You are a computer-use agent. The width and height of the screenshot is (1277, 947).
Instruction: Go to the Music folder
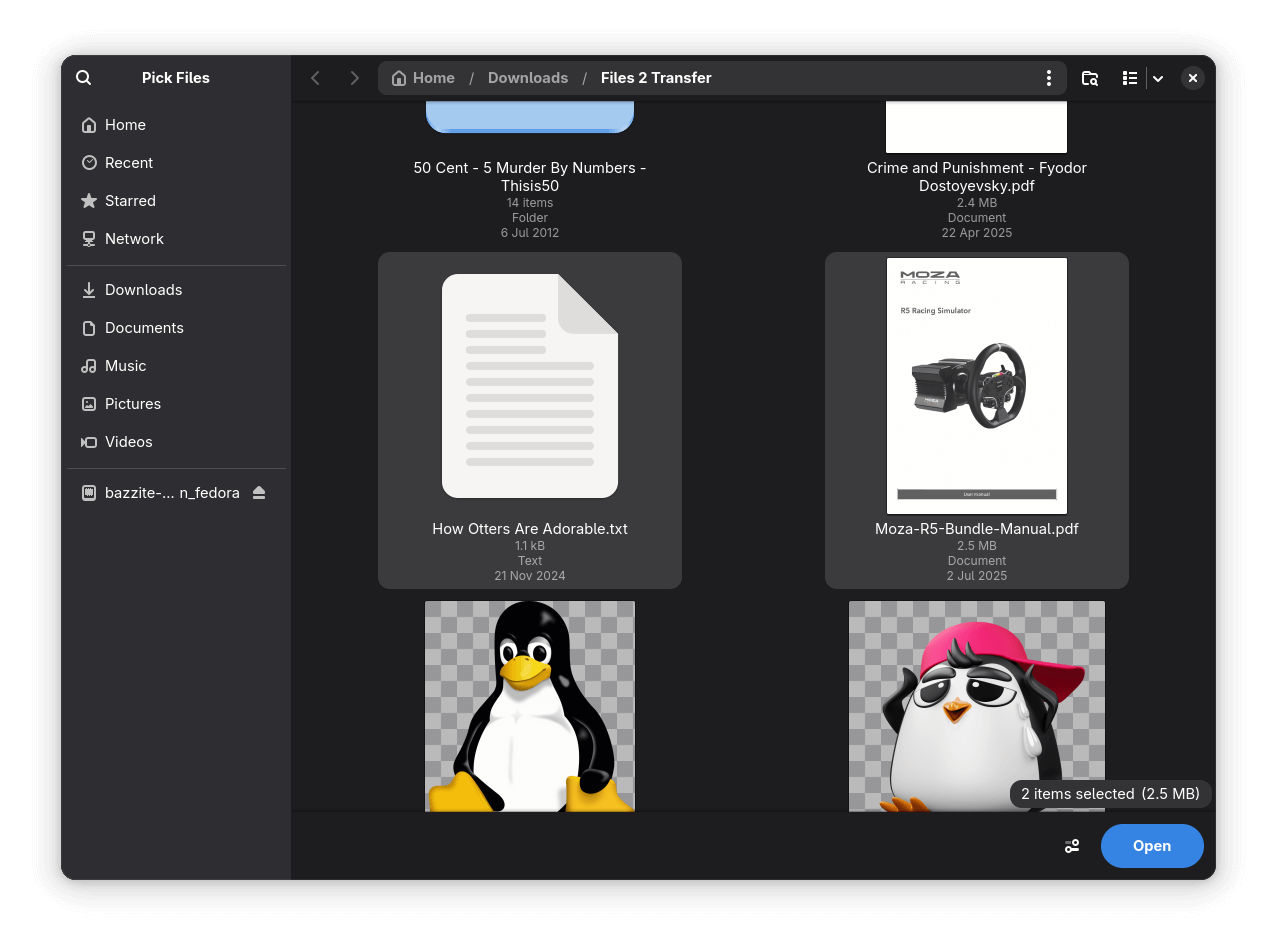pos(124,365)
